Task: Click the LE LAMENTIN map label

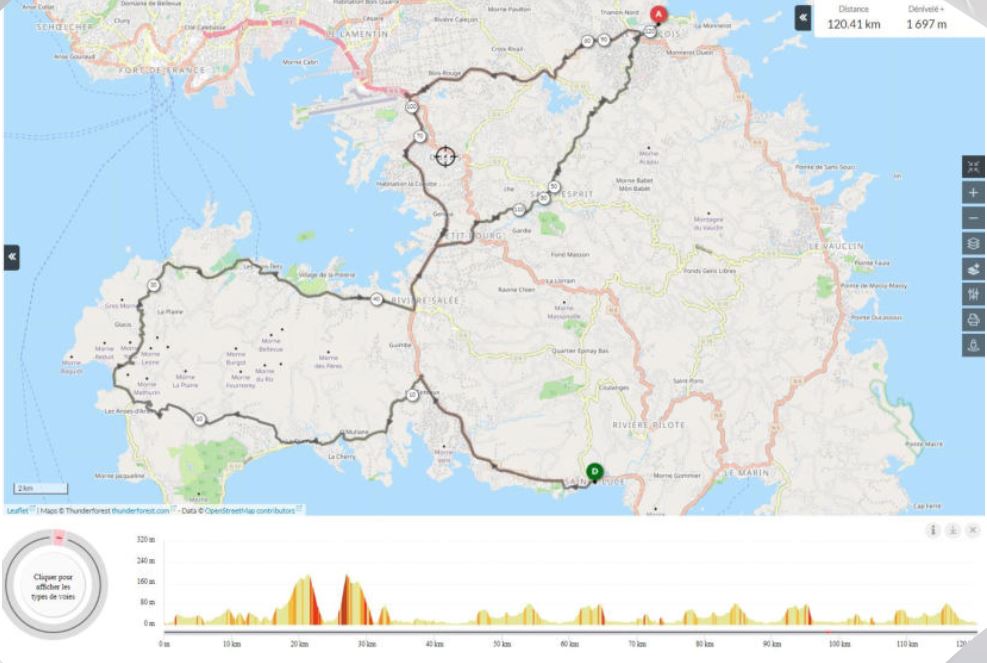Action: pos(358,33)
